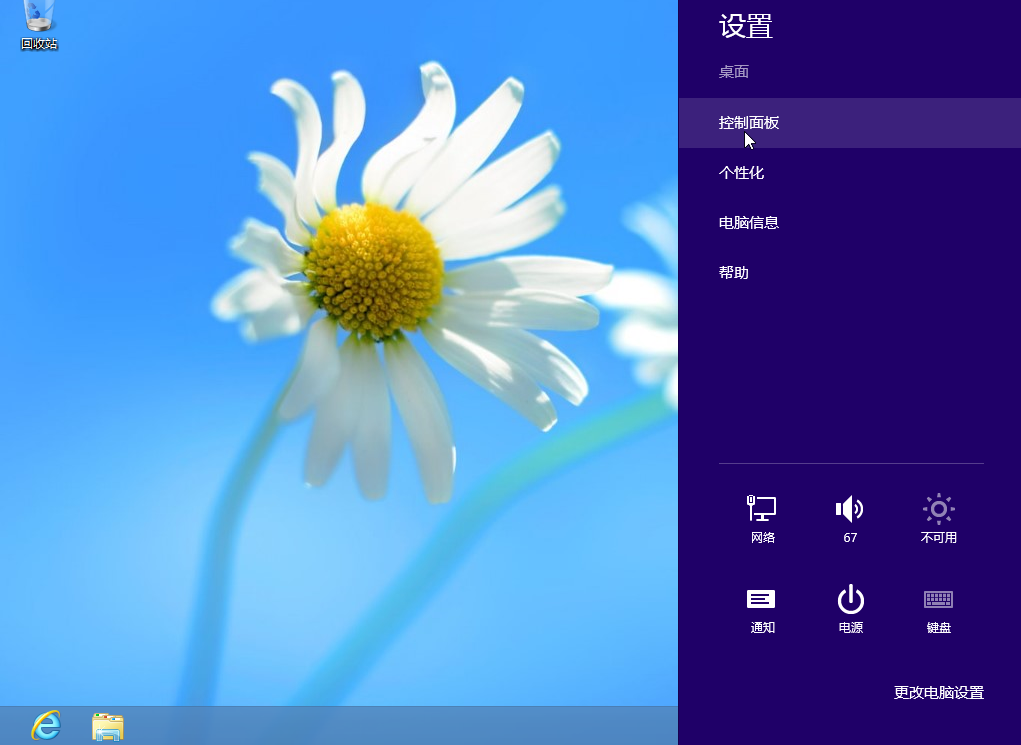This screenshot has height=745, width=1021.
Task: Choose 帮助 in the settings panel
Action: pos(734,273)
